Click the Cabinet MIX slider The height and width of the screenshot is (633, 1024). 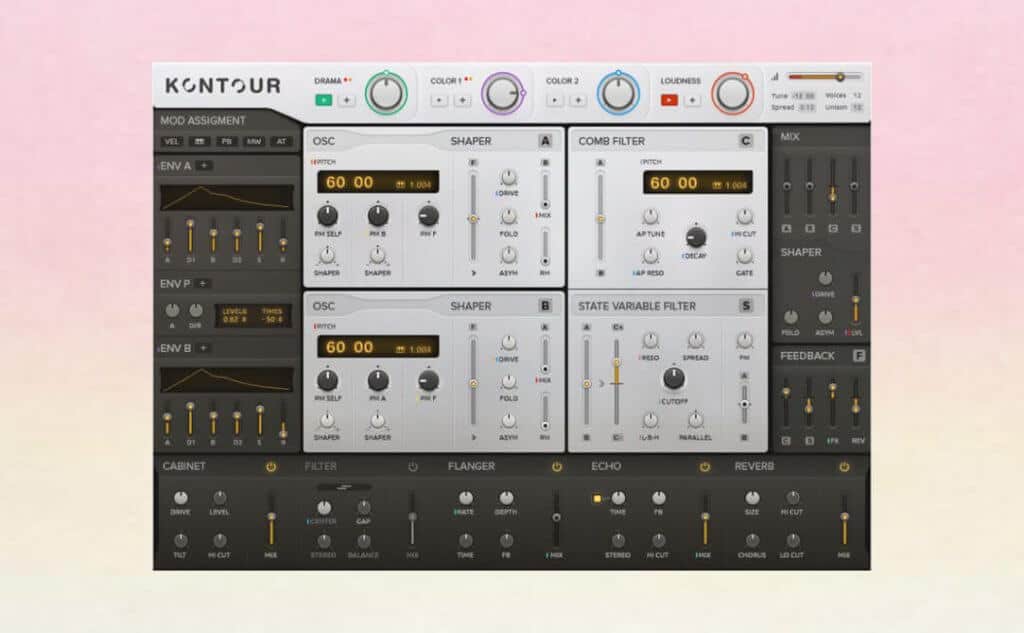271,520
